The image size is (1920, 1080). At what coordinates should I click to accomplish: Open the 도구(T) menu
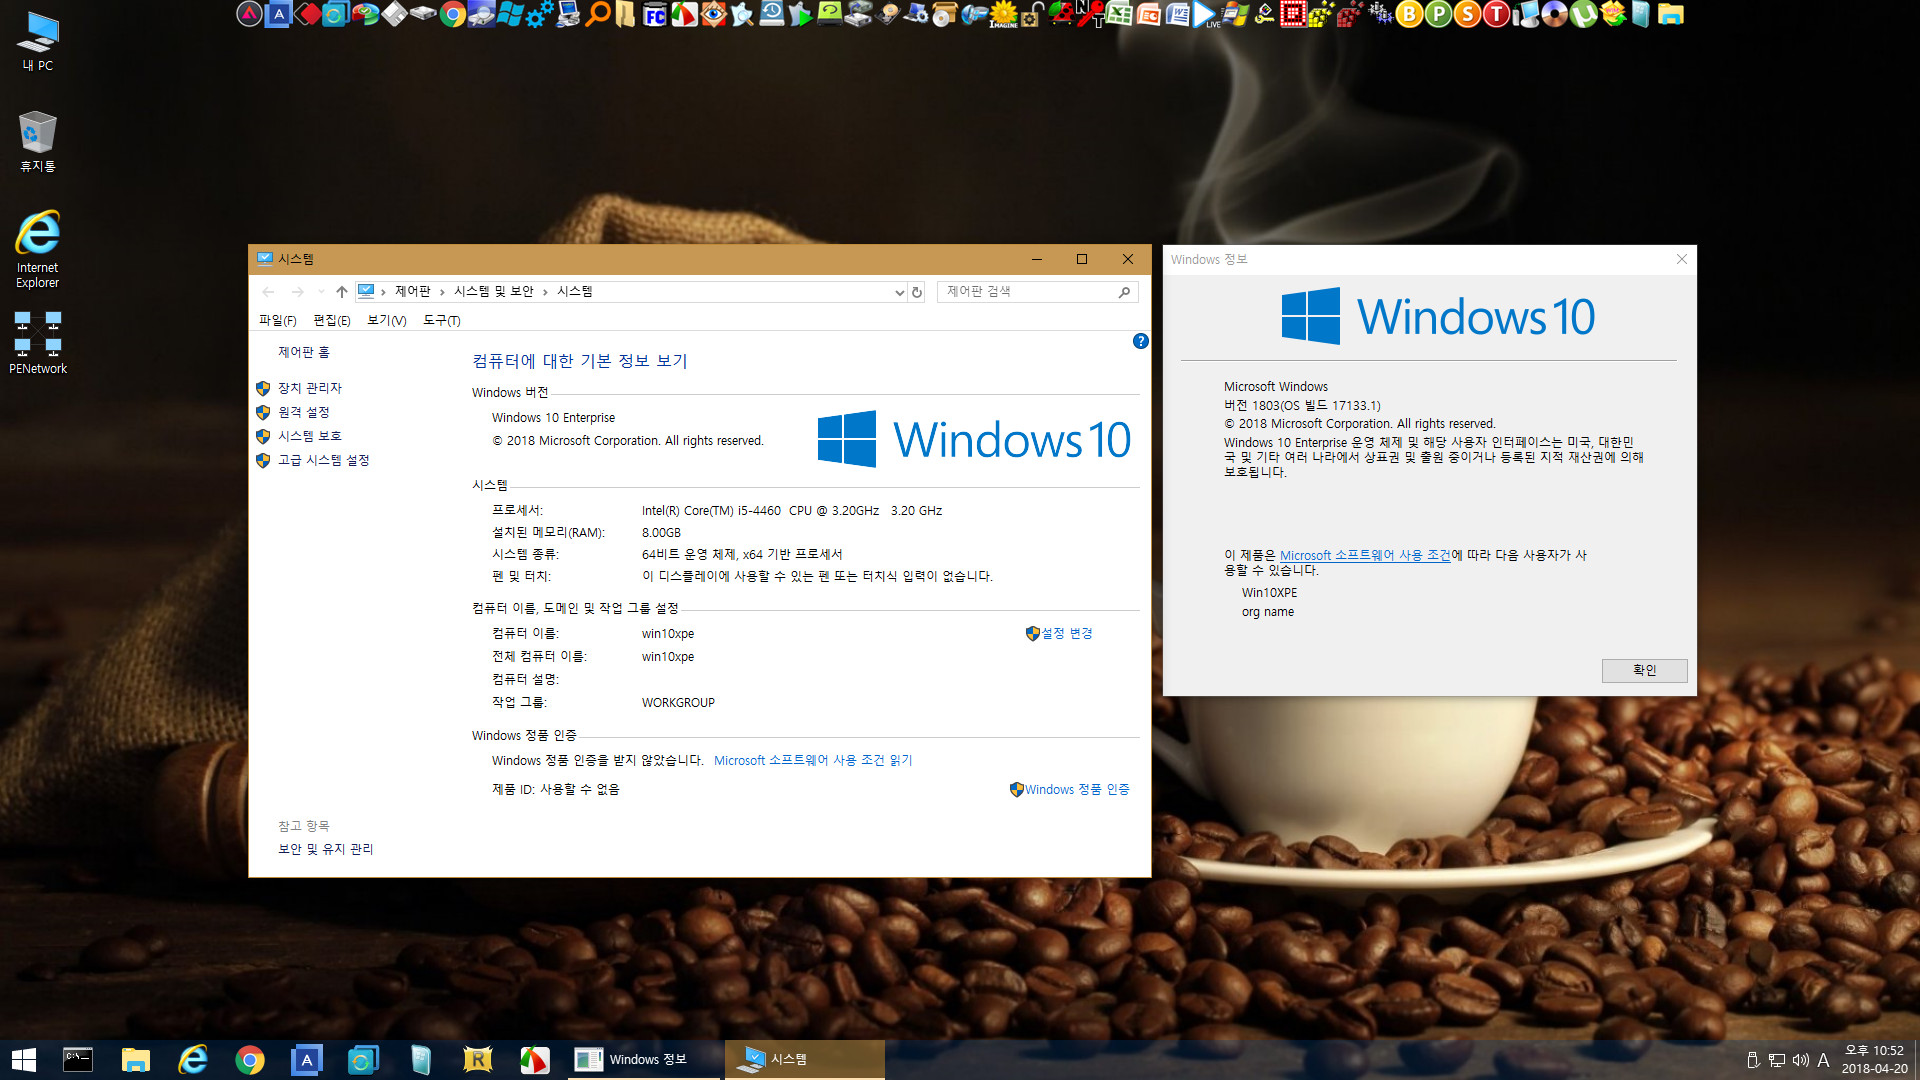click(x=441, y=320)
